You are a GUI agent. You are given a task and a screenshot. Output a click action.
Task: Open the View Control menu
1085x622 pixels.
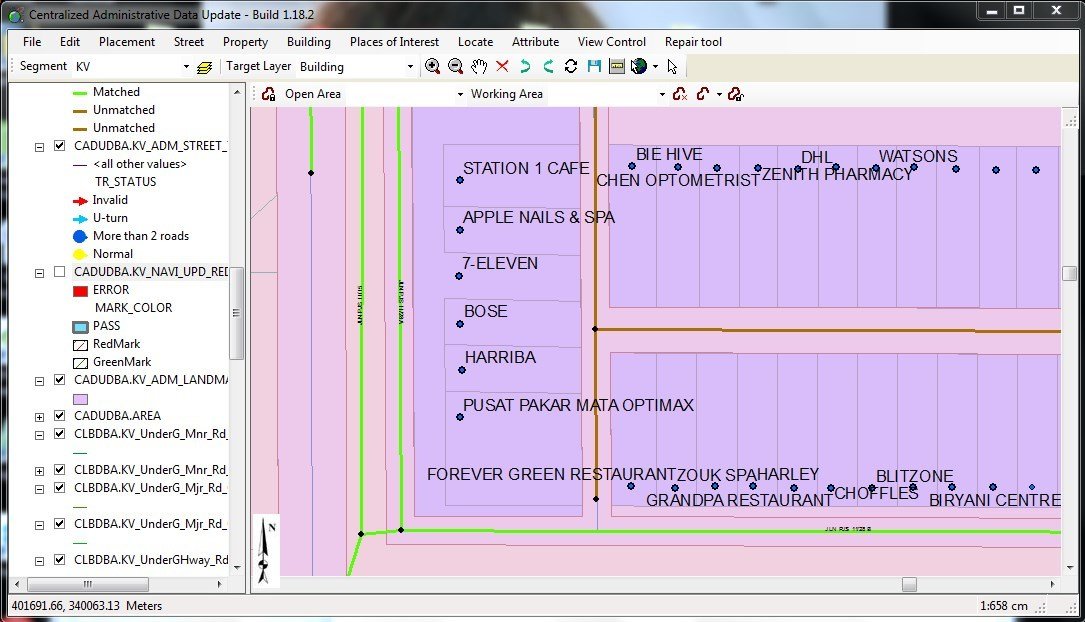(612, 42)
